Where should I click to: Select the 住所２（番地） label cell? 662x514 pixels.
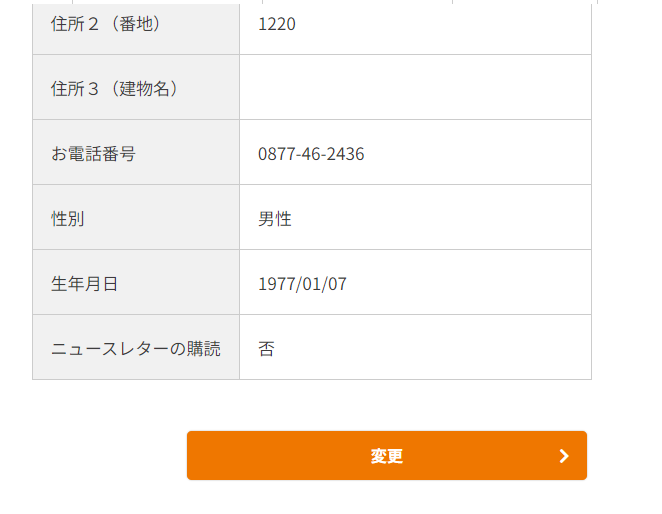click(x=136, y=24)
